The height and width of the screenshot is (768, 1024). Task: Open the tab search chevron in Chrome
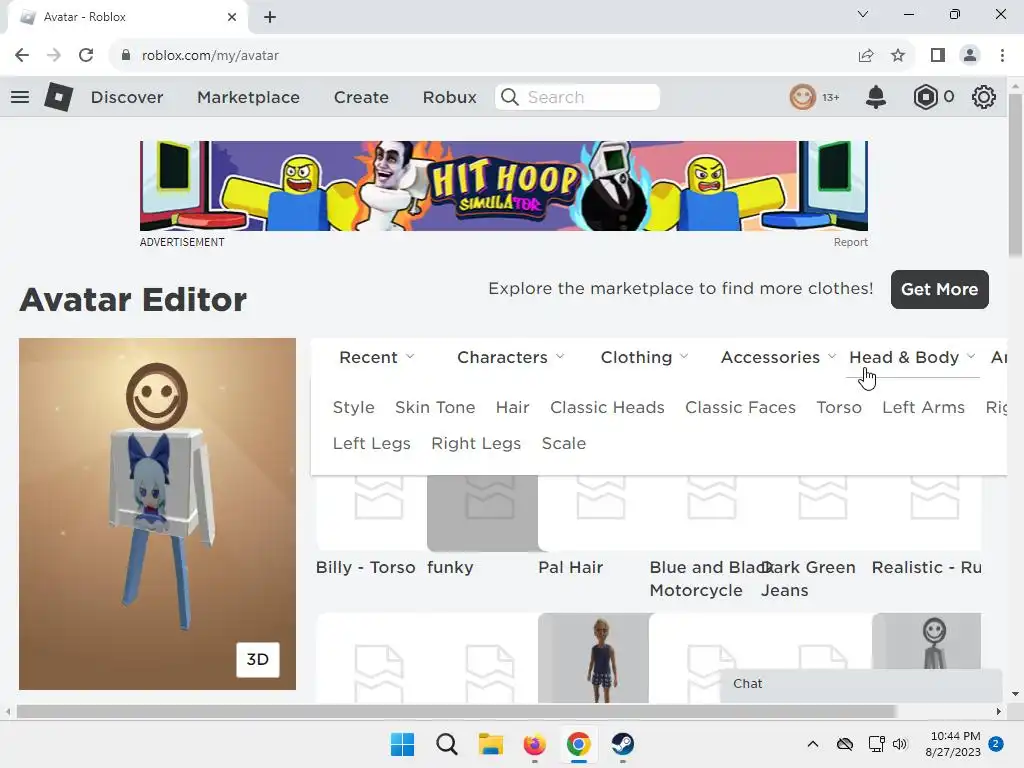(863, 14)
